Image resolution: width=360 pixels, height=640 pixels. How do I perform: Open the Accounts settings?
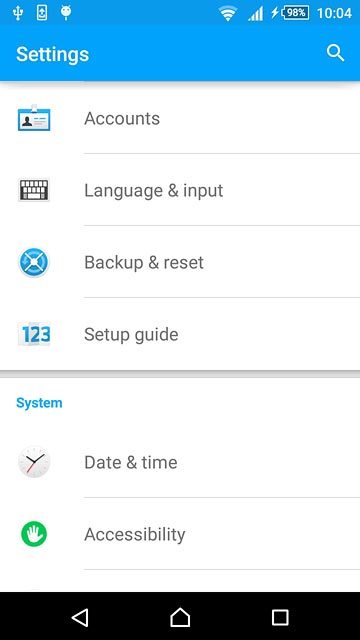(x=180, y=118)
